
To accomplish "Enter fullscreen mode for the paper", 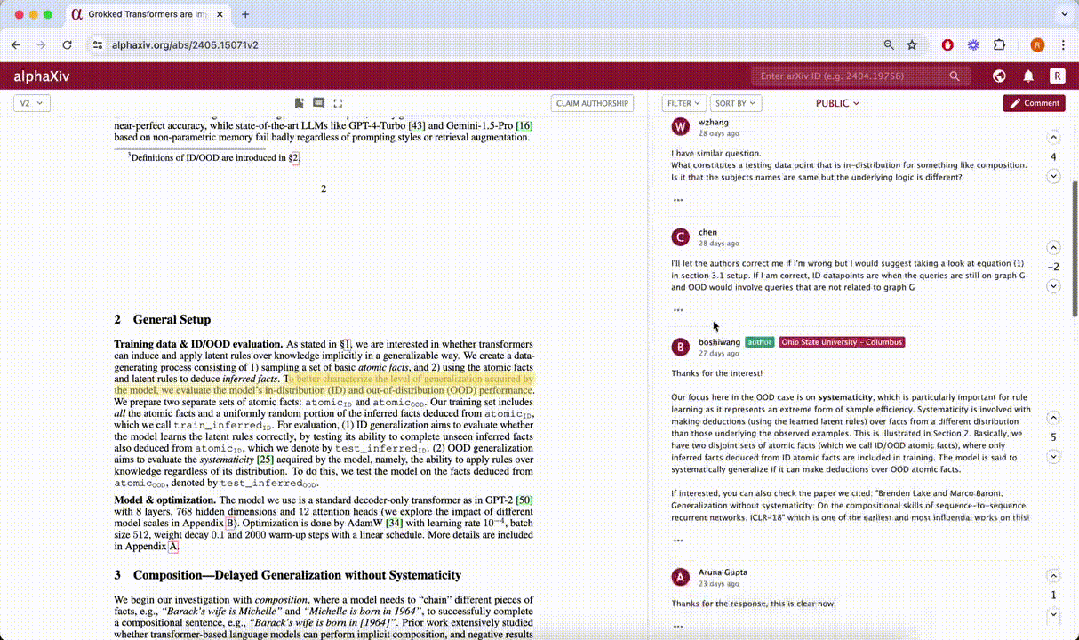I will (x=338, y=103).
